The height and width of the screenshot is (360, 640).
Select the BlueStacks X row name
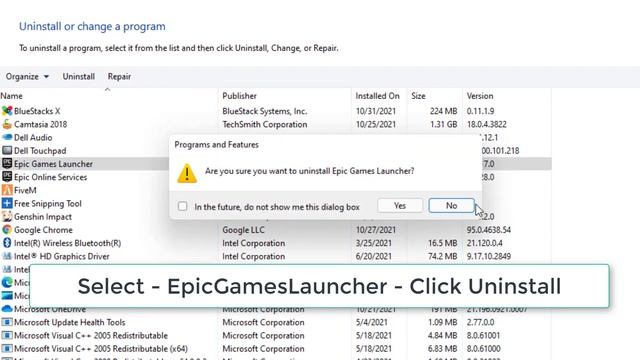(37, 111)
